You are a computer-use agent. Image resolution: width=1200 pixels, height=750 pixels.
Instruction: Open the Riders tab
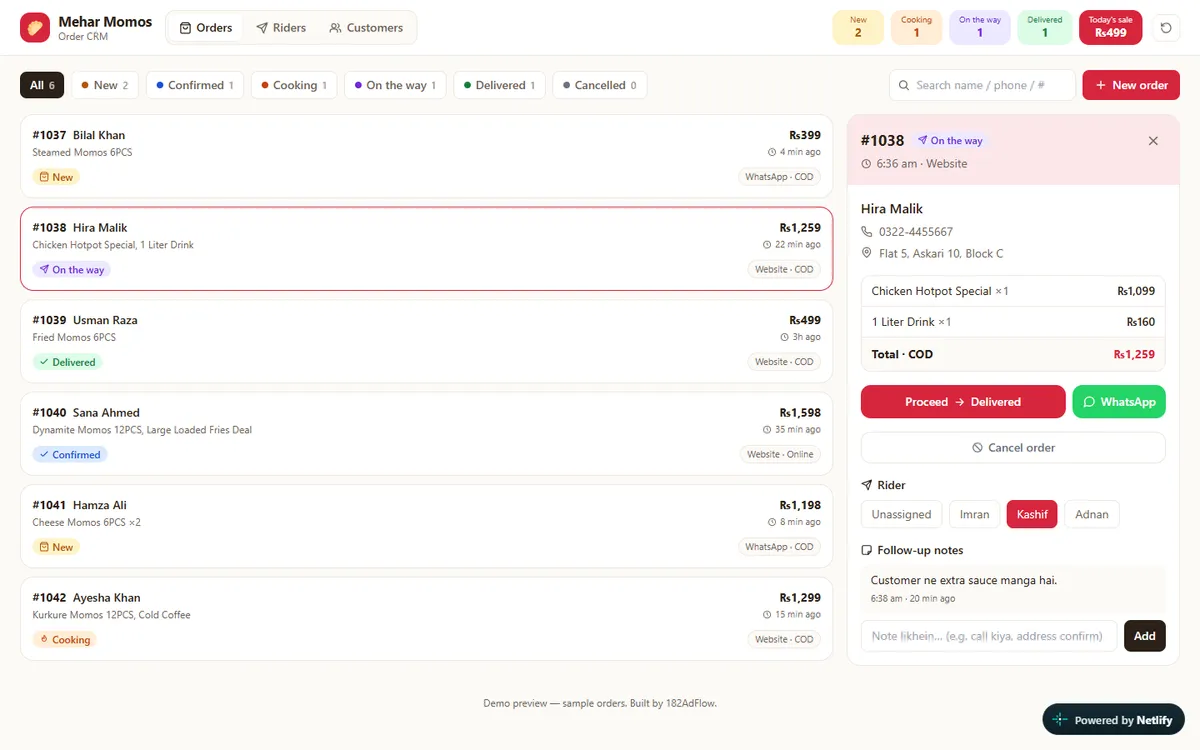click(281, 28)
